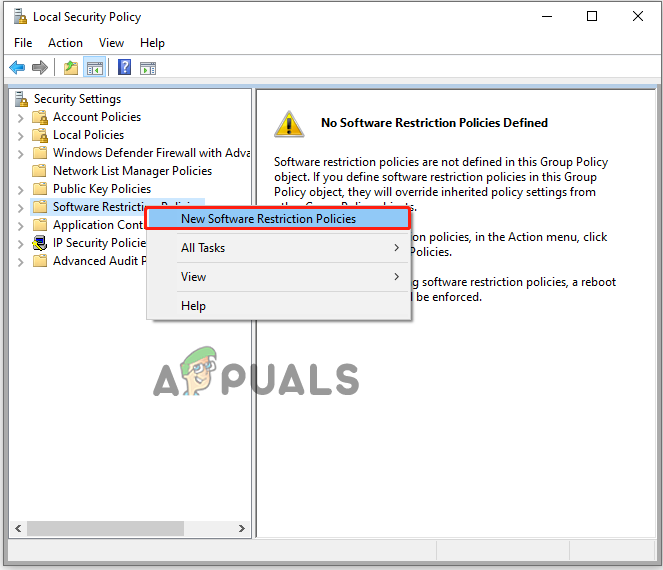Click the tree pane left scroll arrow
The image size is (663, 570).
[x=18, y=529]
